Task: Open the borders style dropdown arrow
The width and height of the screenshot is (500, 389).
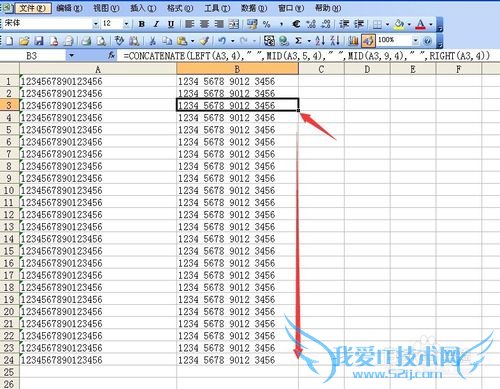Action: [x=387, y=24]
